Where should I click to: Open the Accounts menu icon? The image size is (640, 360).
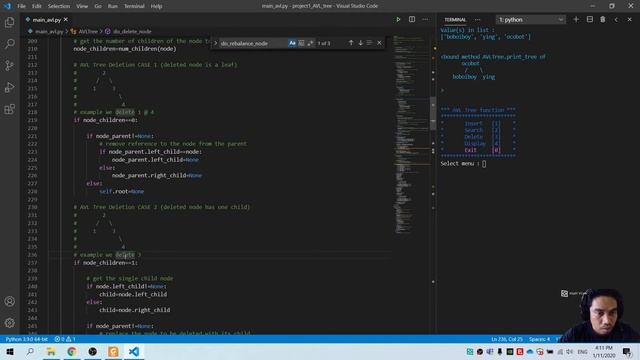9,301
